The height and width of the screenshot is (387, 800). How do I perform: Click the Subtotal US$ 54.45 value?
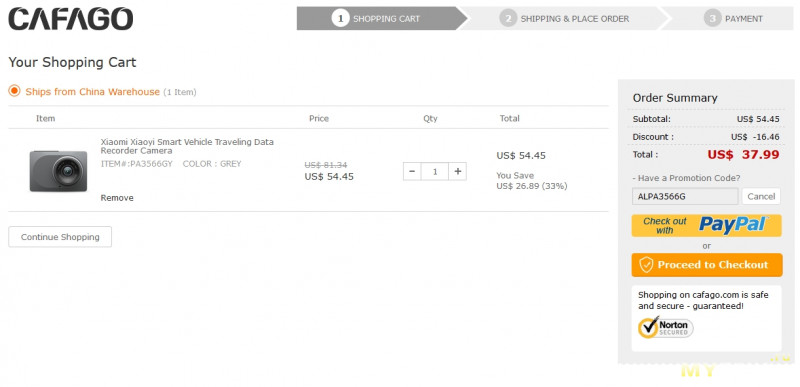point(758,119)
